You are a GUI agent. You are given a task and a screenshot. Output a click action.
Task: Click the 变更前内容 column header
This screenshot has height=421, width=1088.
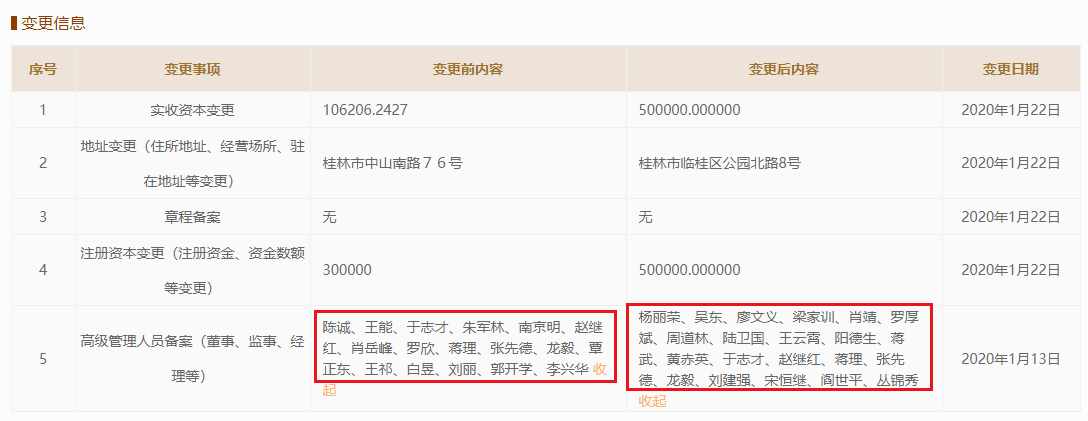[467, 69]
